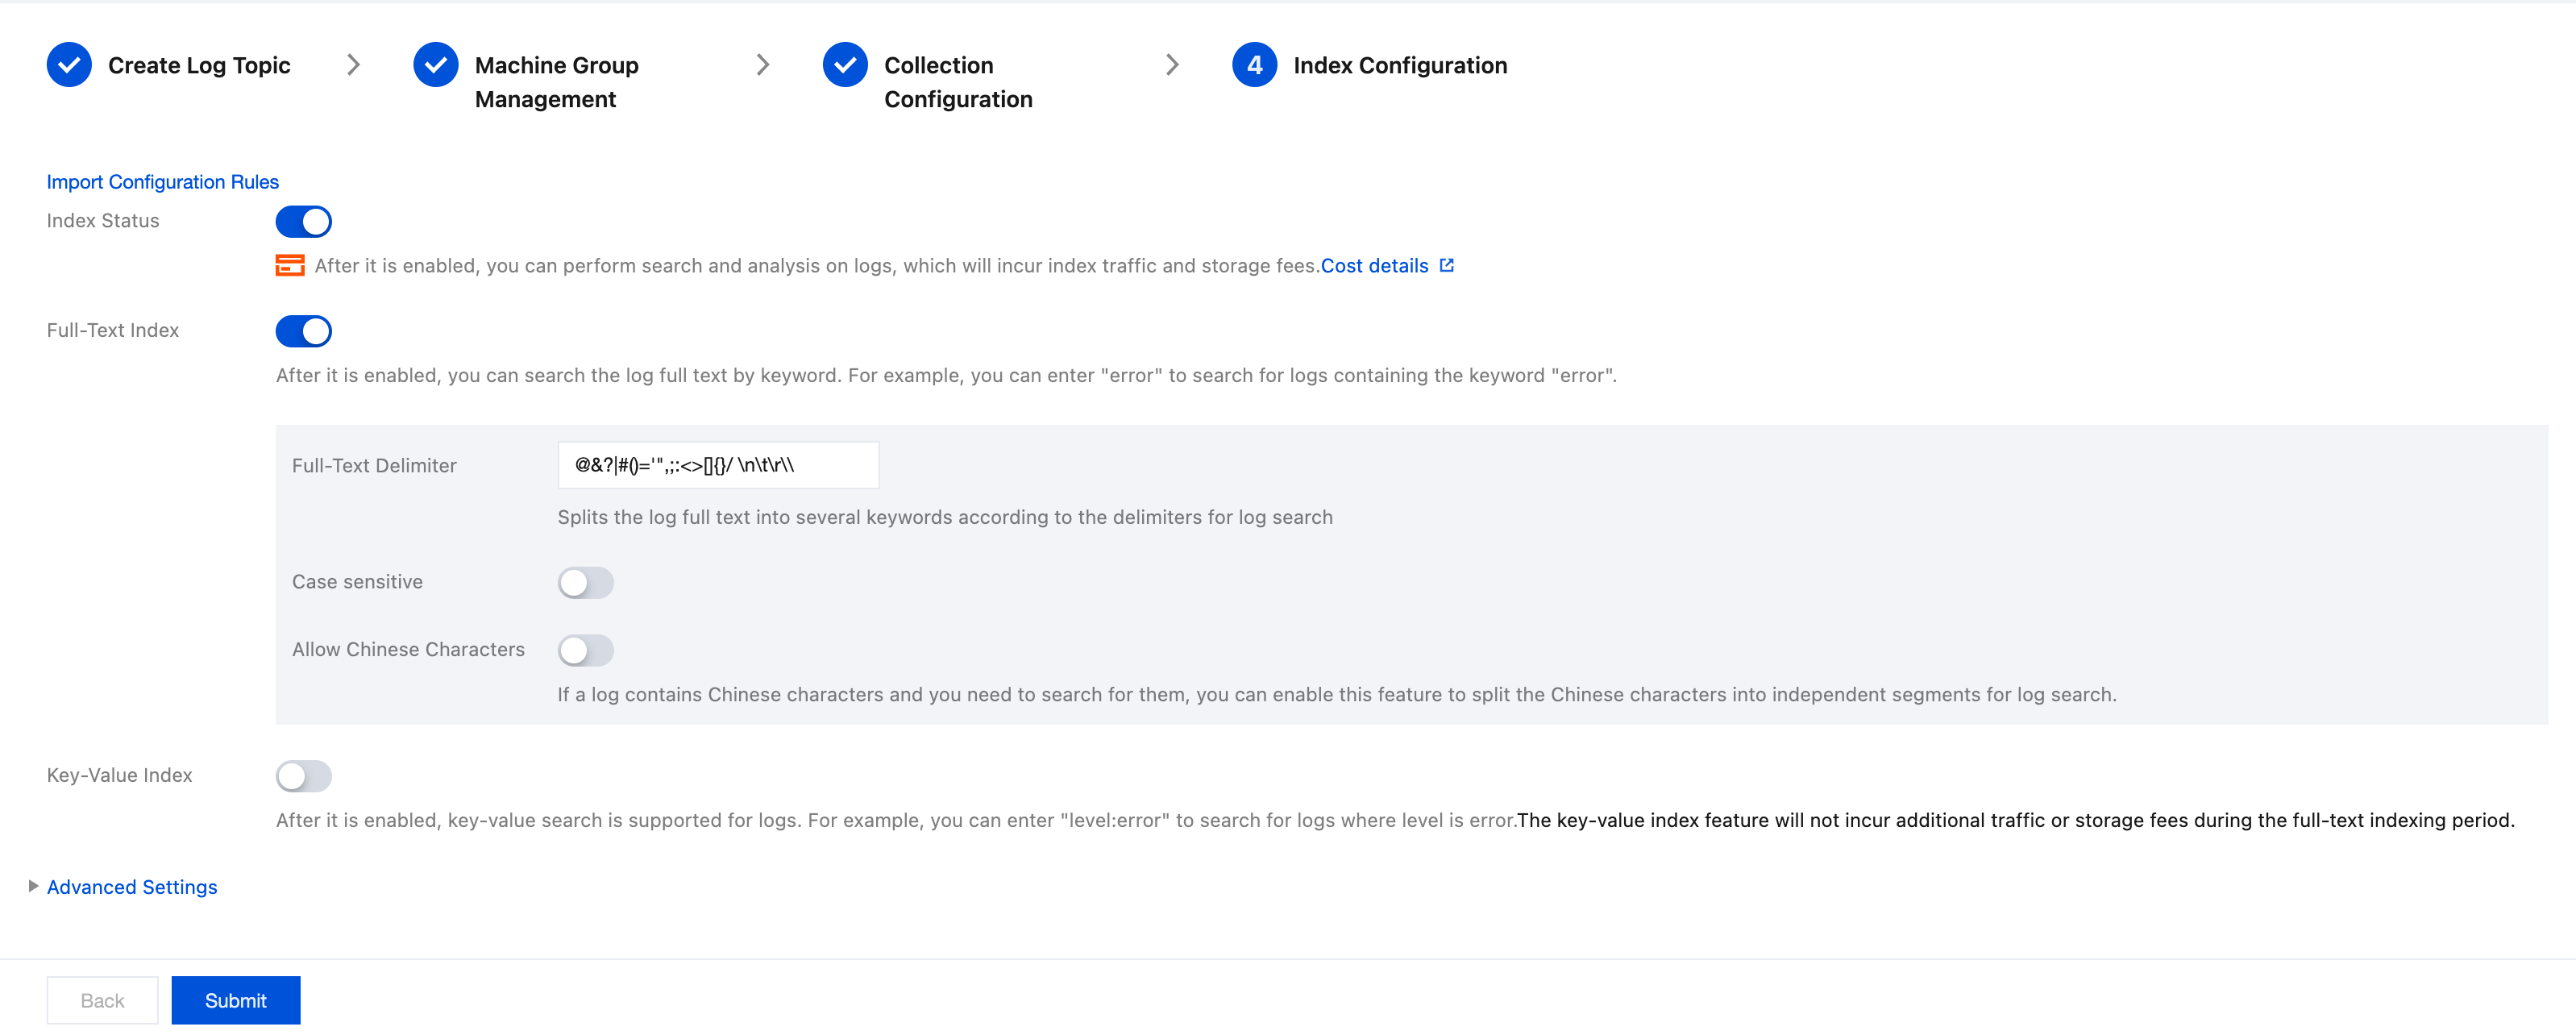This screenshot has width=2576, height=1035.
Task: Turn on the Key-Value Index toggle
Action: [x=304, y=776]
